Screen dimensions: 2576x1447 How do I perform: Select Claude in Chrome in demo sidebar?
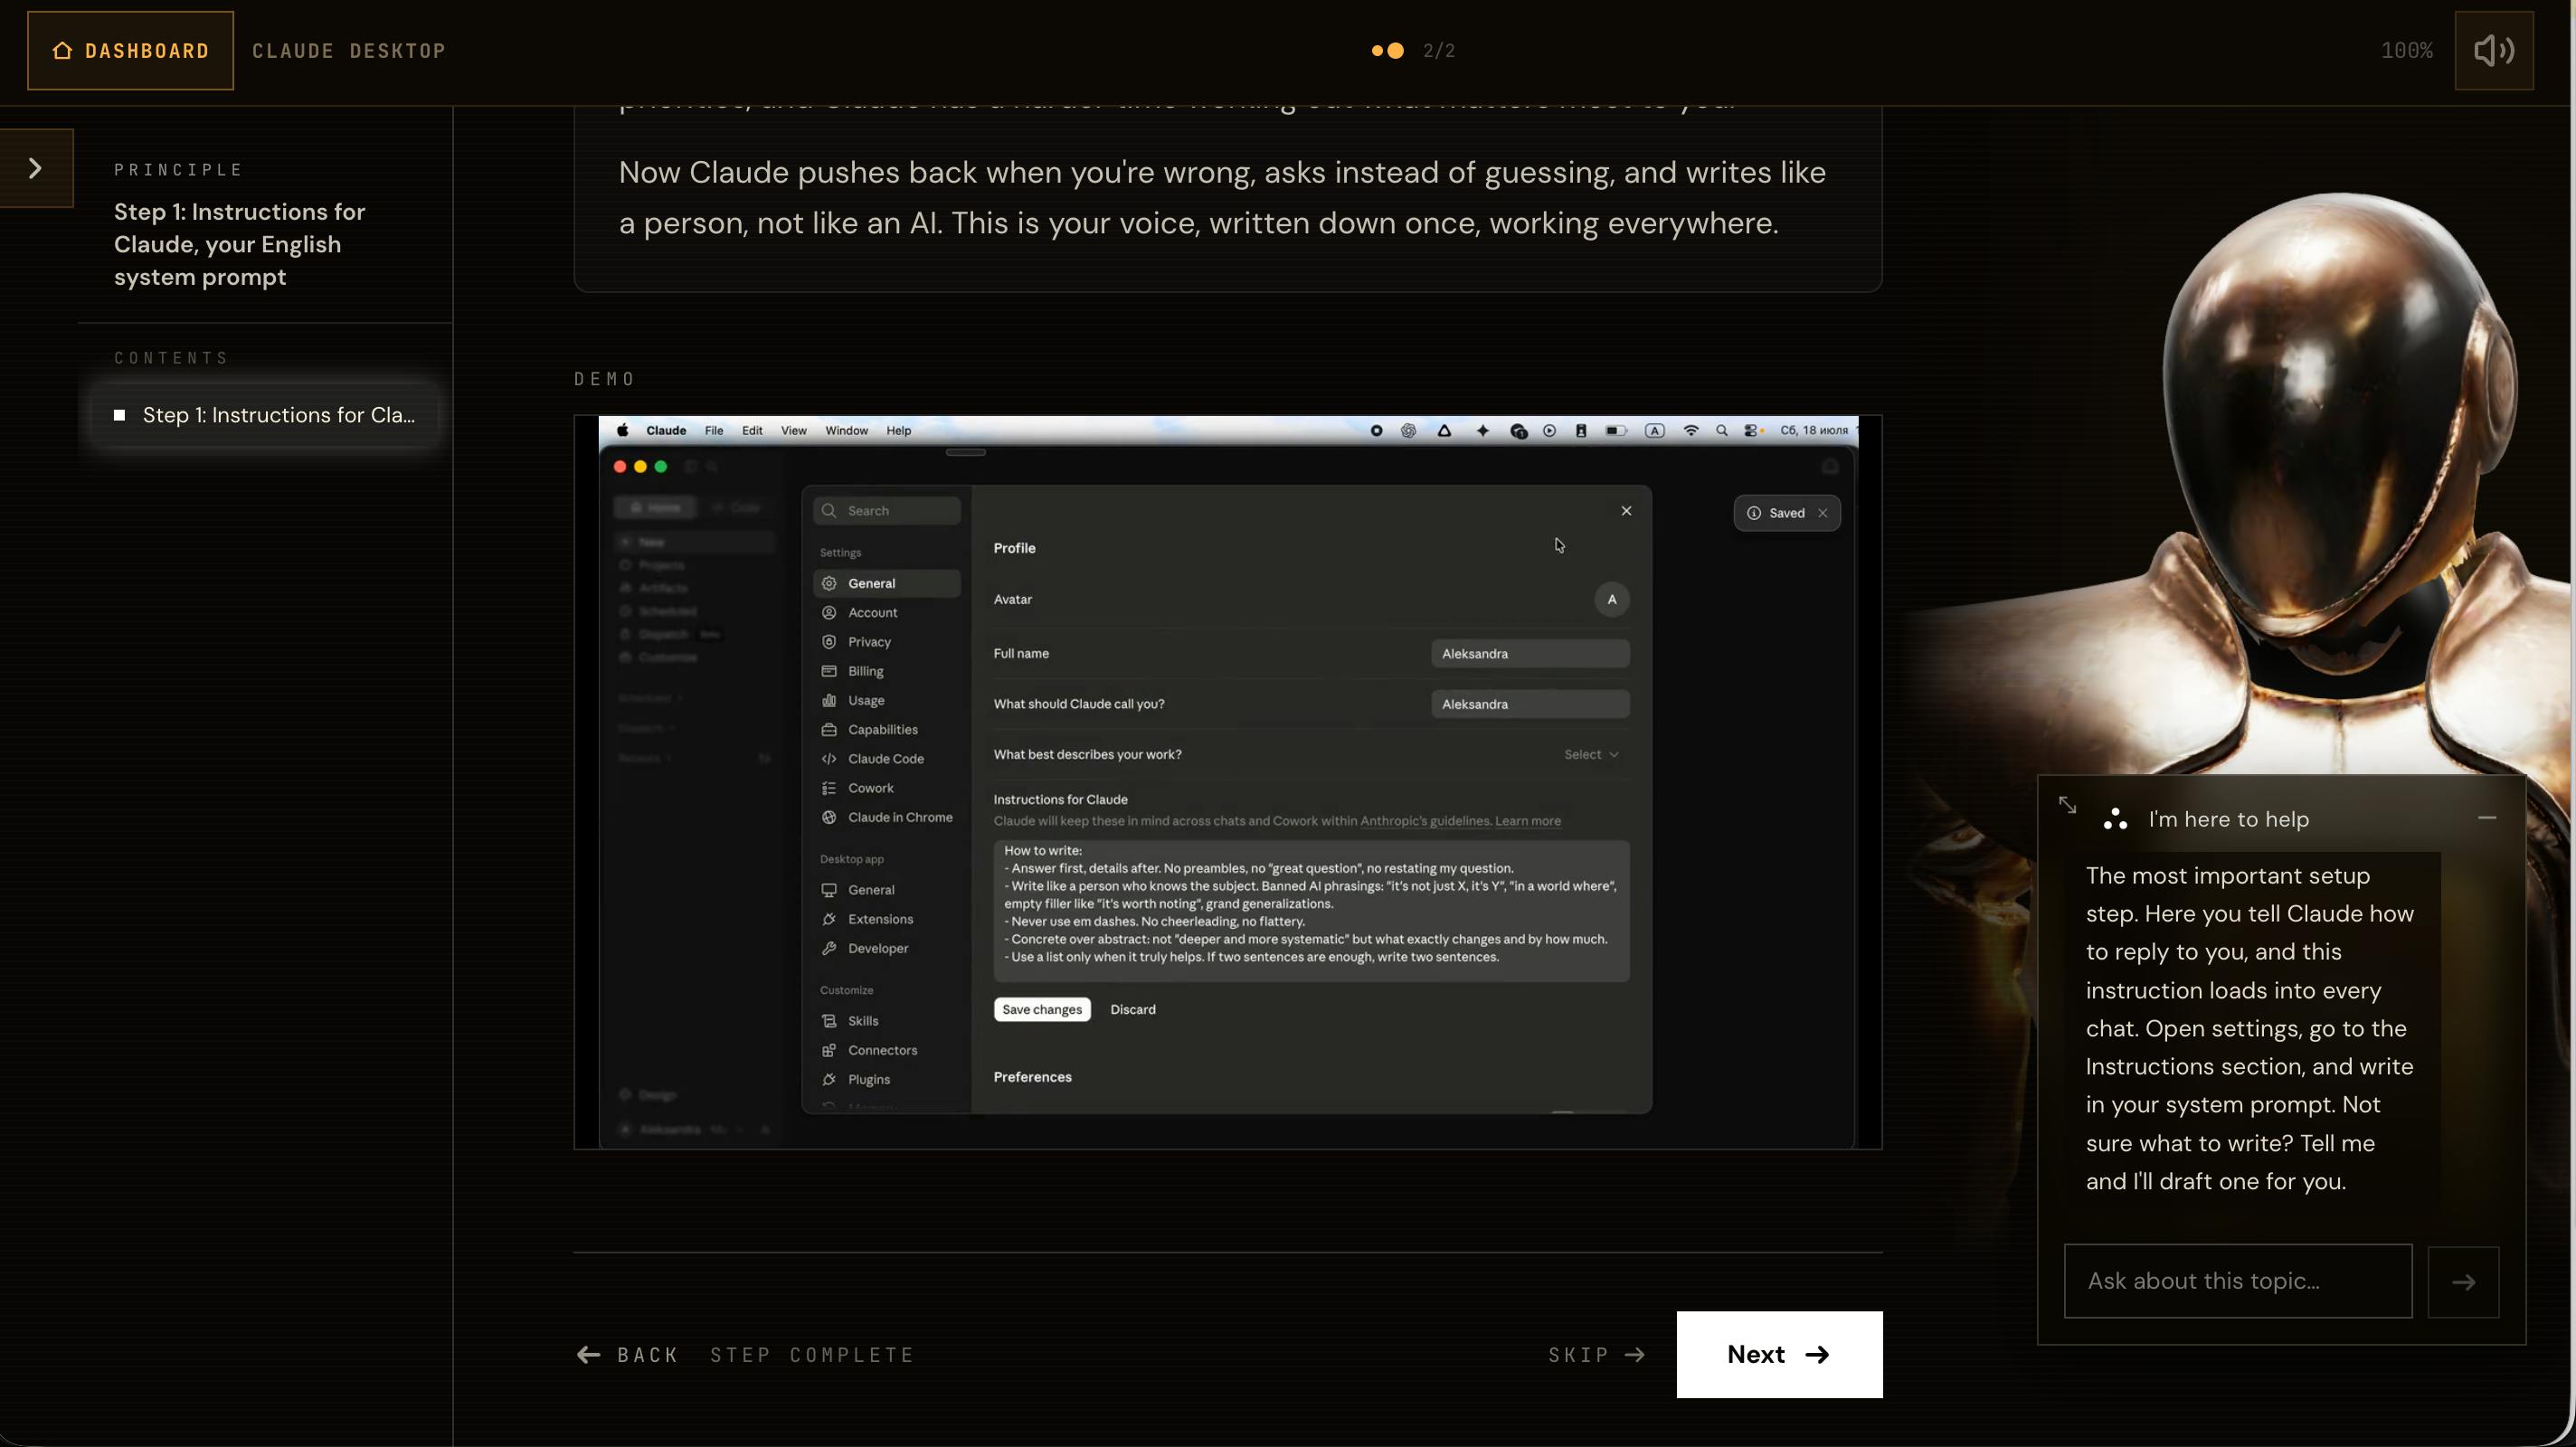887,817
